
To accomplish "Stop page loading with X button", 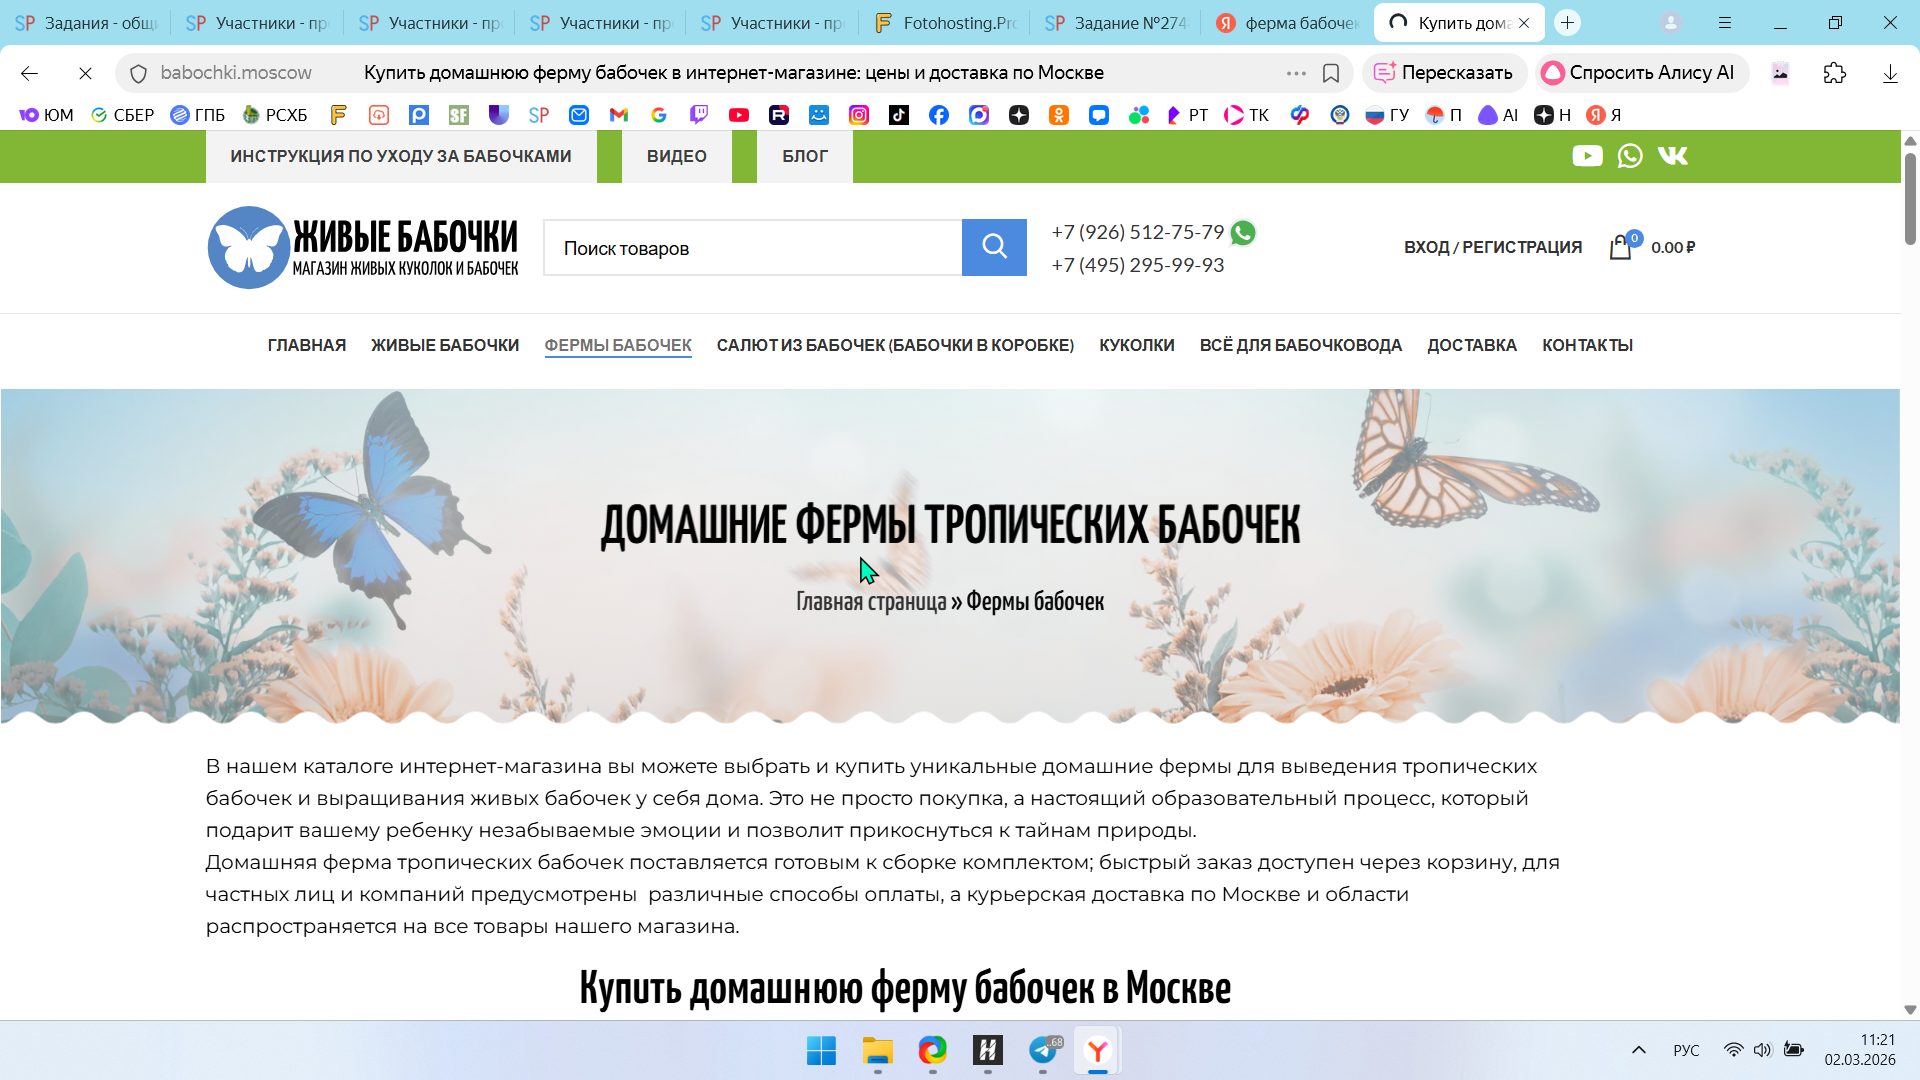I will click(x=85, y=73).
